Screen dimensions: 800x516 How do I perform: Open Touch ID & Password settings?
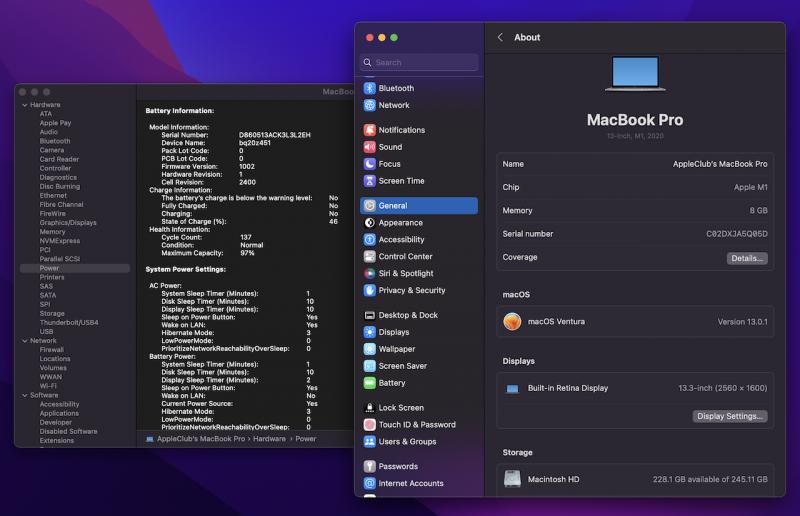[416, 424]
